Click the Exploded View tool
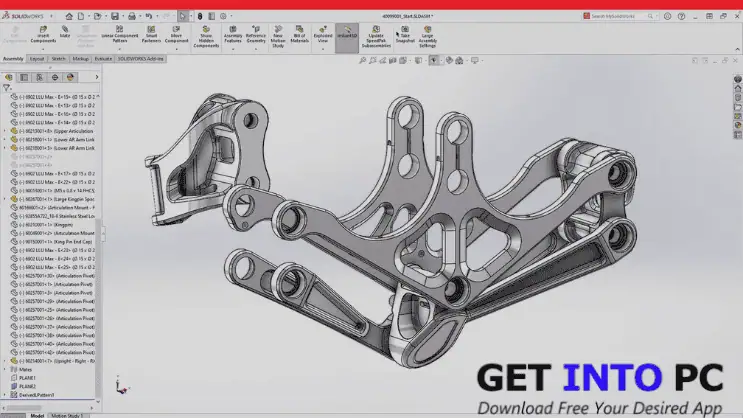 click(323, 35)
